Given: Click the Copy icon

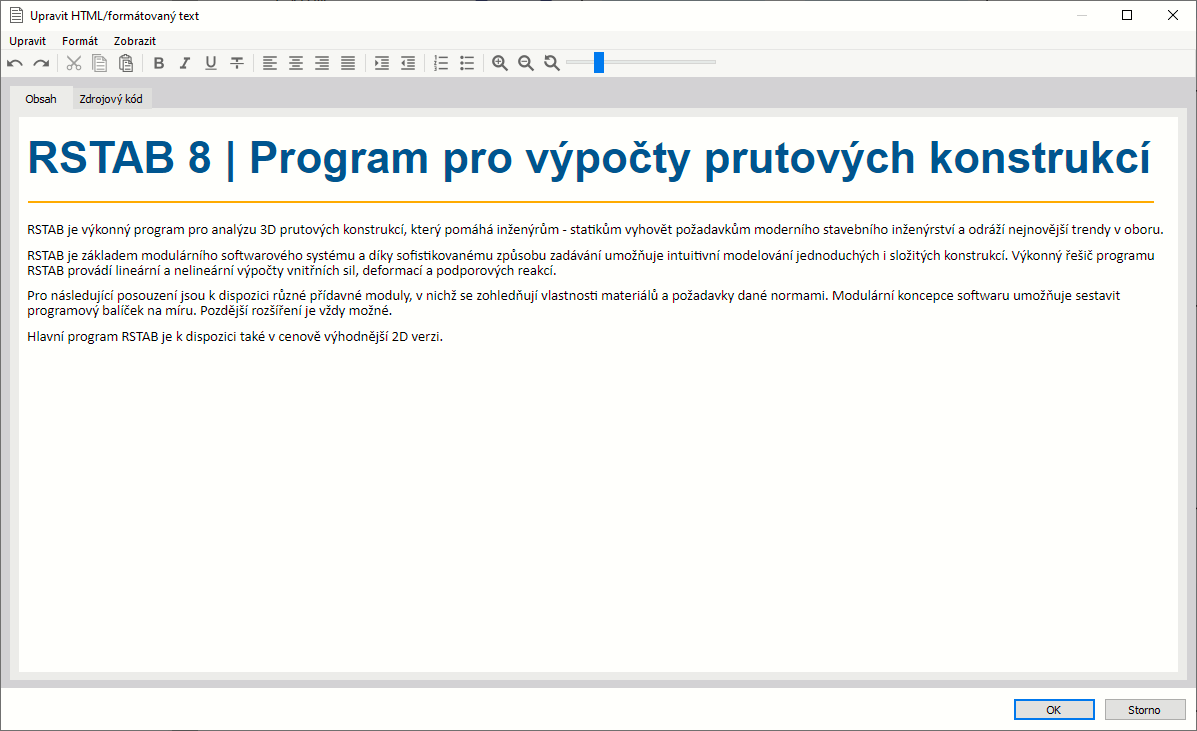Looking at the screenshot, I should point(99,62).
